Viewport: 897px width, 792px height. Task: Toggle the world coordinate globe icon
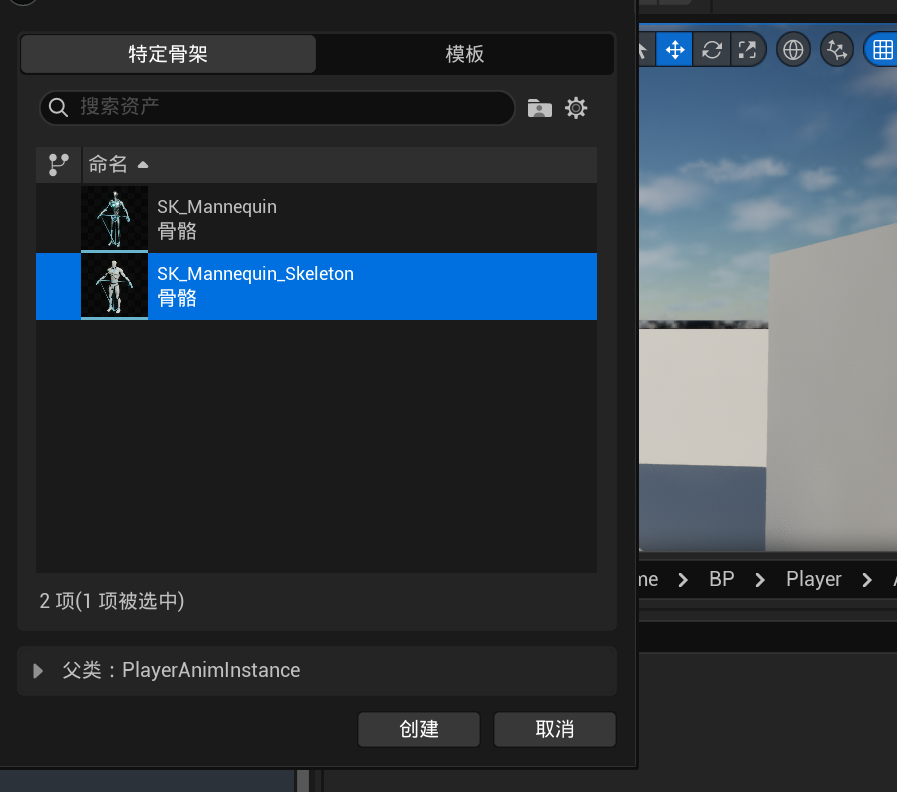click(x=793, y=50)
